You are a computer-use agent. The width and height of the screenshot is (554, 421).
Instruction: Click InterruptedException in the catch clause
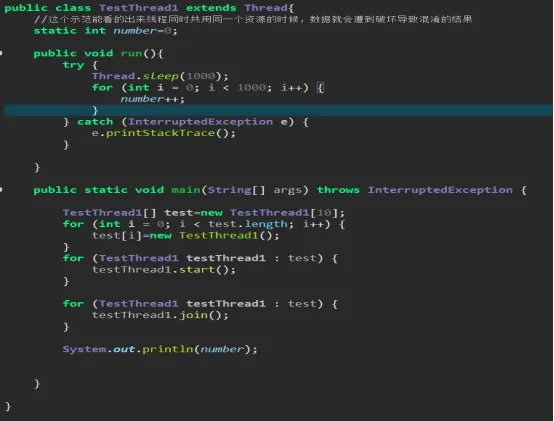tap(200, 122)
